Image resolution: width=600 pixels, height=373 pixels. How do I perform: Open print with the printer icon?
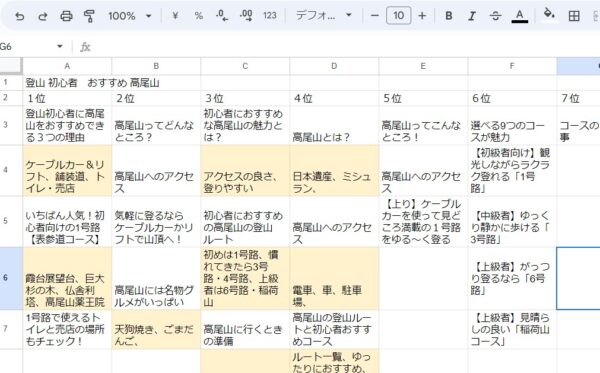(x=66, y=16)
